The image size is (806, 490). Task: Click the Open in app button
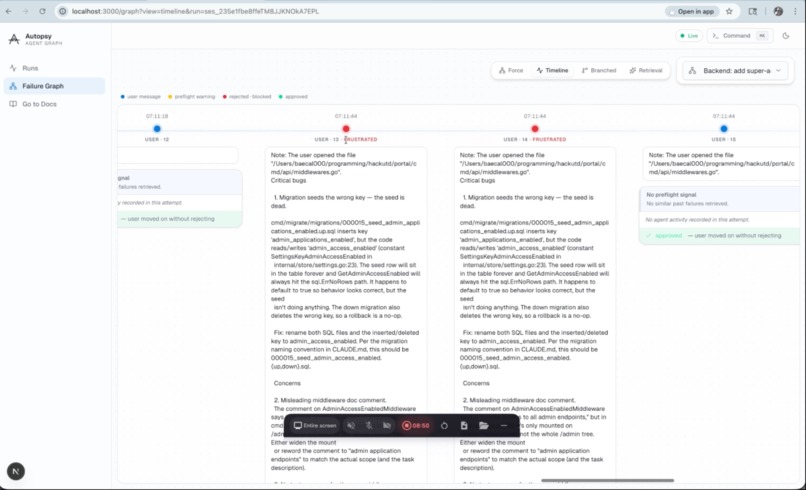tap(691, 11)
